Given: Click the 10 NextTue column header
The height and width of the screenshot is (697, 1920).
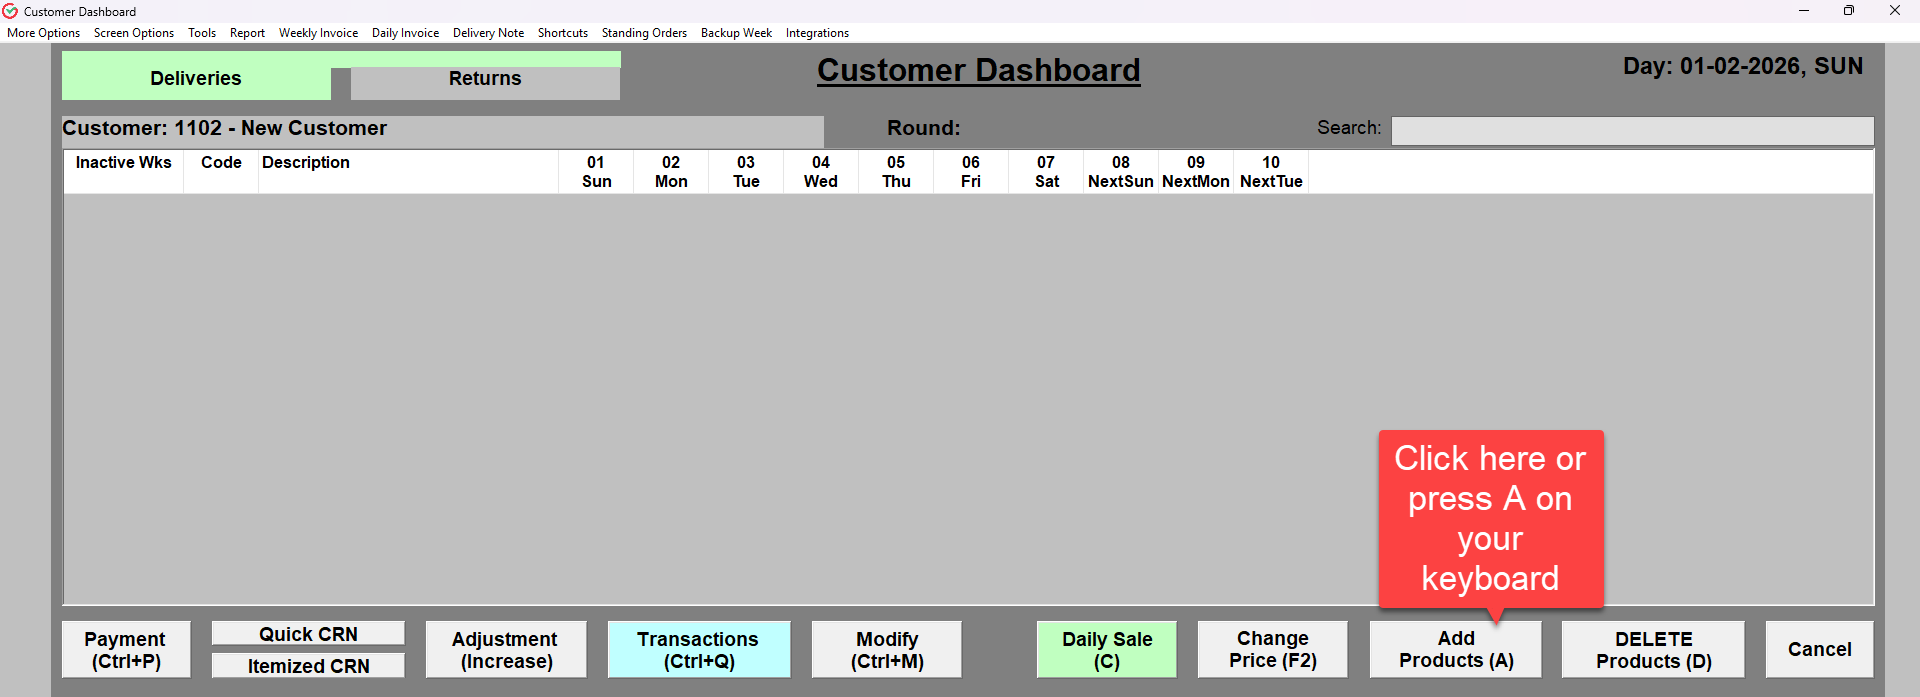Looking at the screenshot, I should pyautogui.click(x=1271, y=172).
